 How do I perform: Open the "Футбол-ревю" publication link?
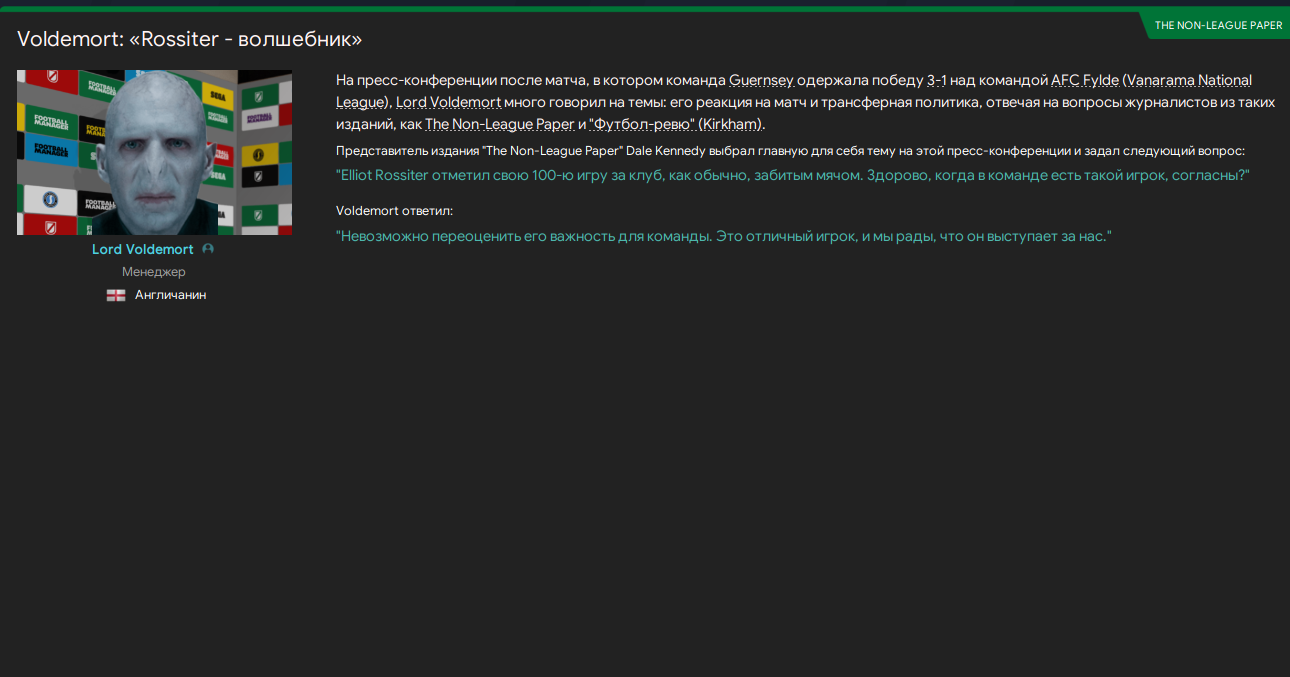click(x=642, y=124)
